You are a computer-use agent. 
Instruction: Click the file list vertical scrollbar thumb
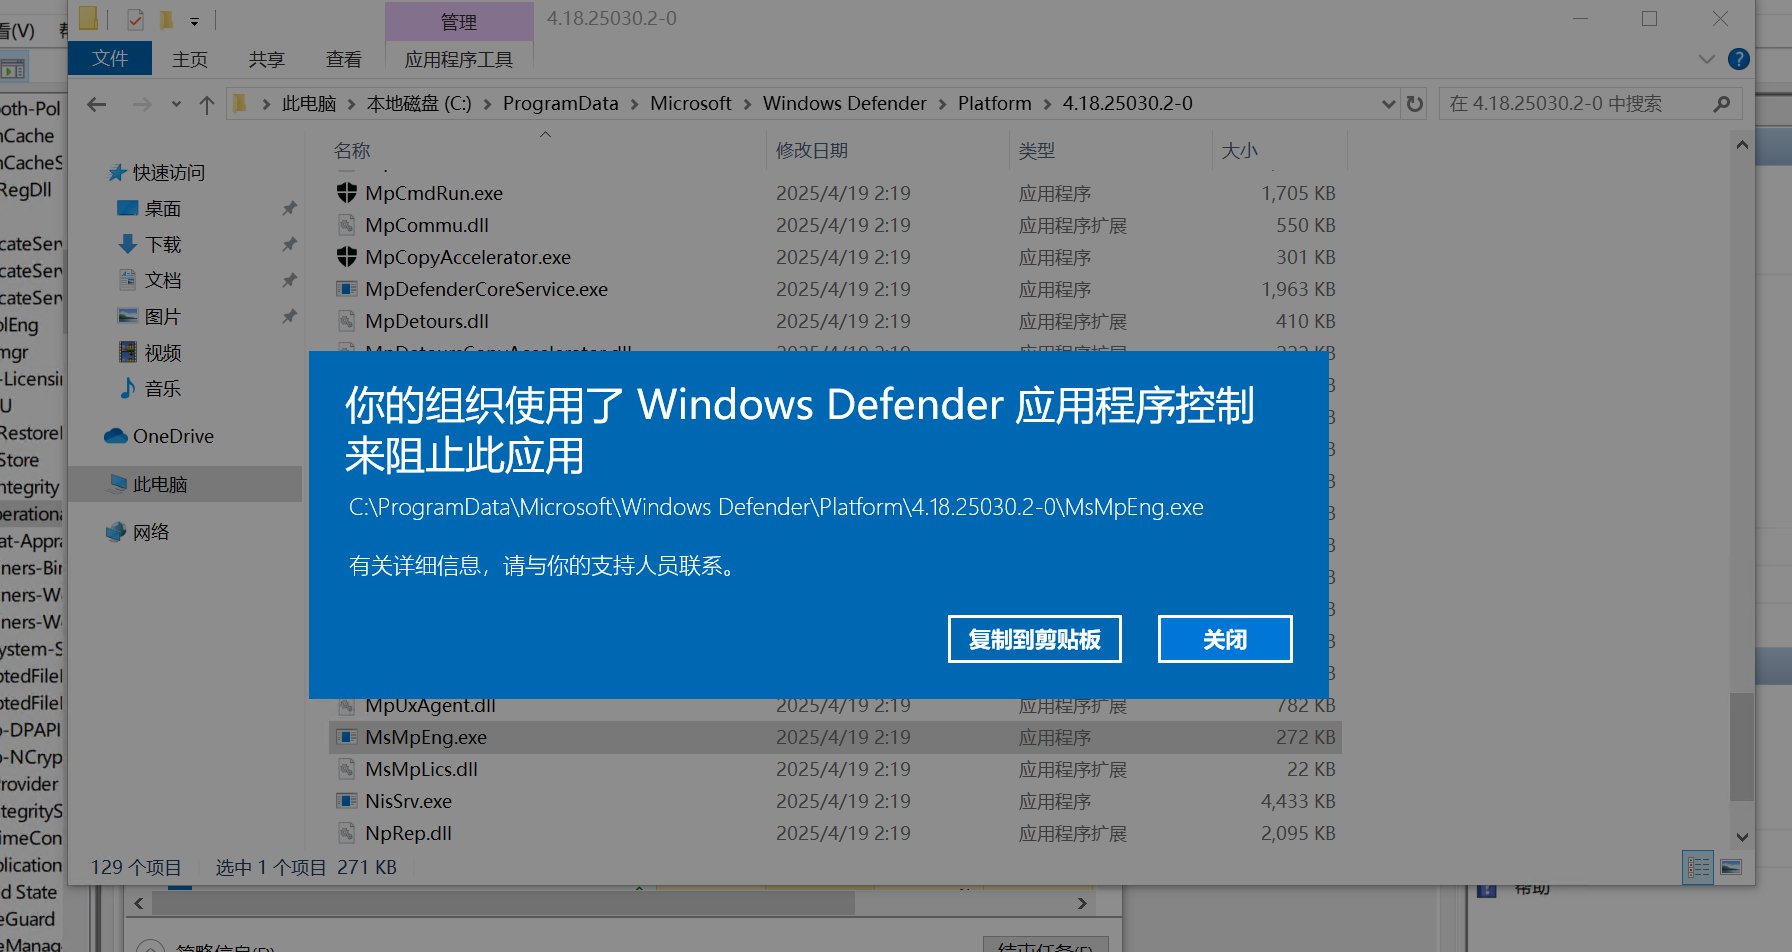1742,746
